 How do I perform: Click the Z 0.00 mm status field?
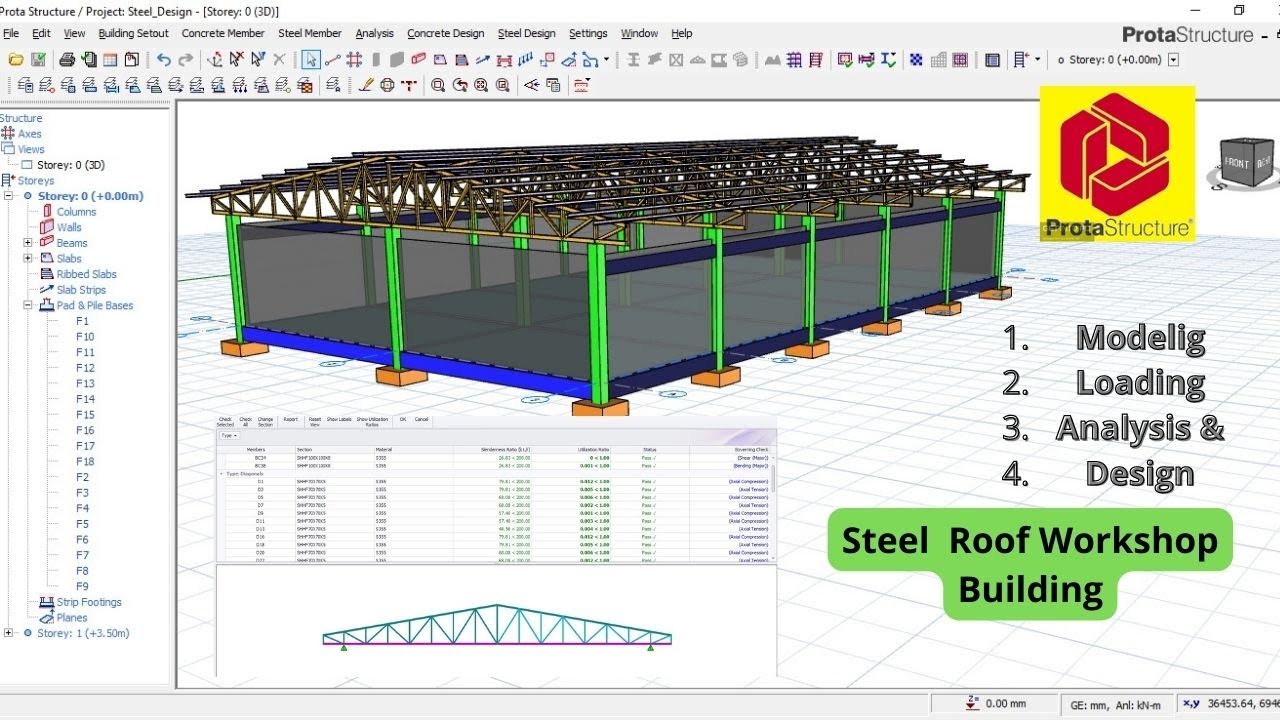(994, 704)
